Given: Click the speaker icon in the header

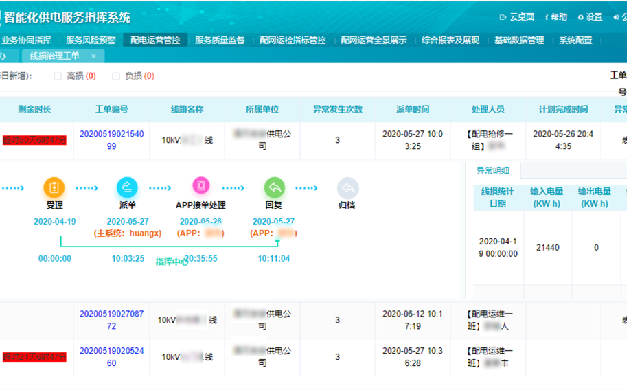Looking at the screenshot, I should click(616, 17).
